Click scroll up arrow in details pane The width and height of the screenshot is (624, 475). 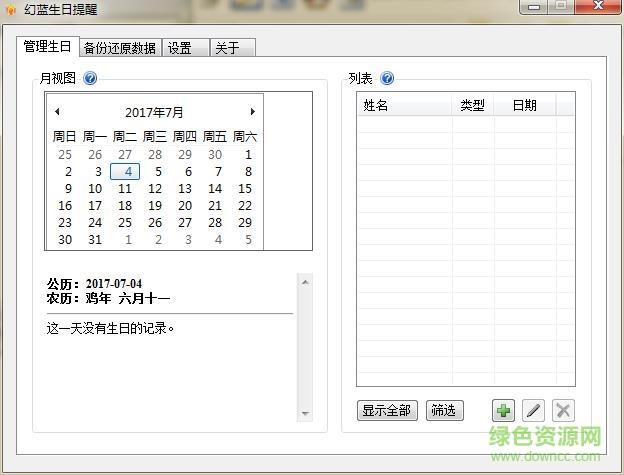305,282
